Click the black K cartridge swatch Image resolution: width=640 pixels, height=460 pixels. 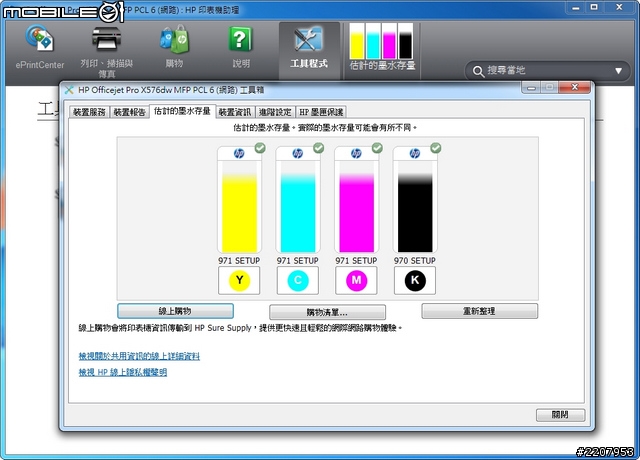pyautogui.click(x=415, y=280)
